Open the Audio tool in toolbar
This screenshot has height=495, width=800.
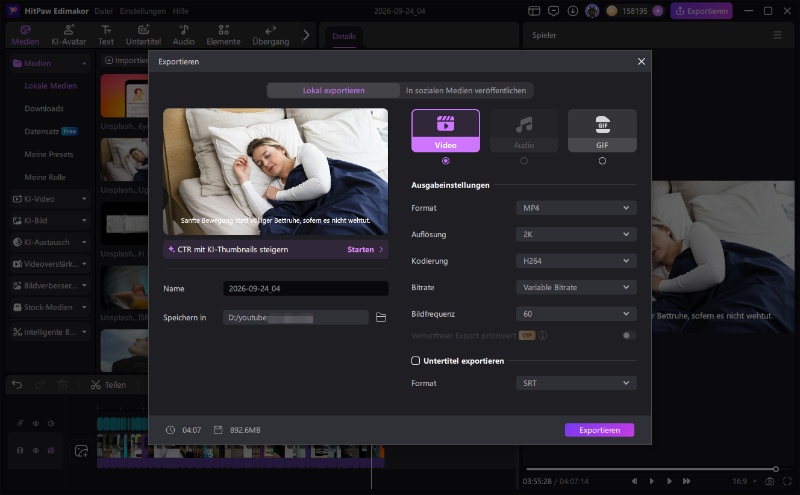[183, 35]
